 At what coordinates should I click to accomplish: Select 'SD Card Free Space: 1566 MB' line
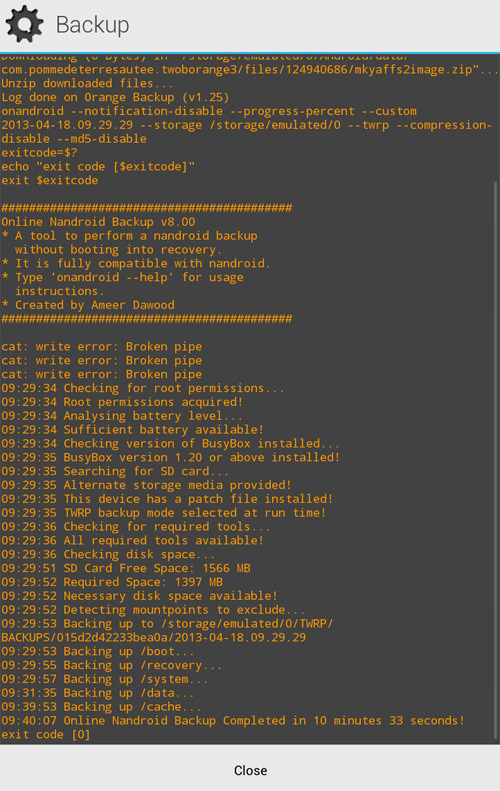click(x=126, y=568)
